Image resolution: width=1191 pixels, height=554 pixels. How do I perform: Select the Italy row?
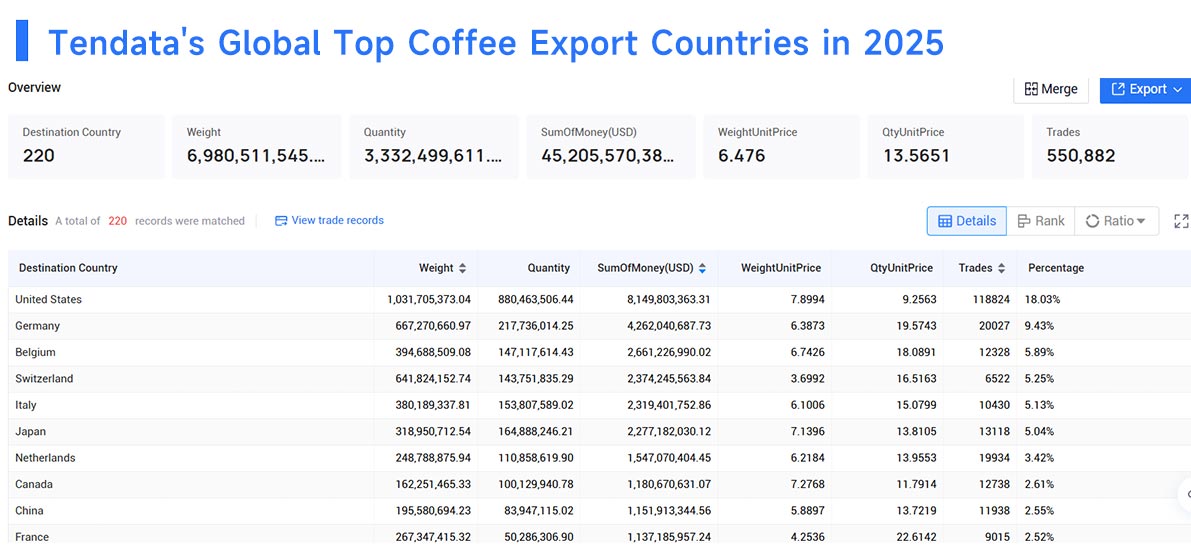pyautogui.click(x=599, y=405)
